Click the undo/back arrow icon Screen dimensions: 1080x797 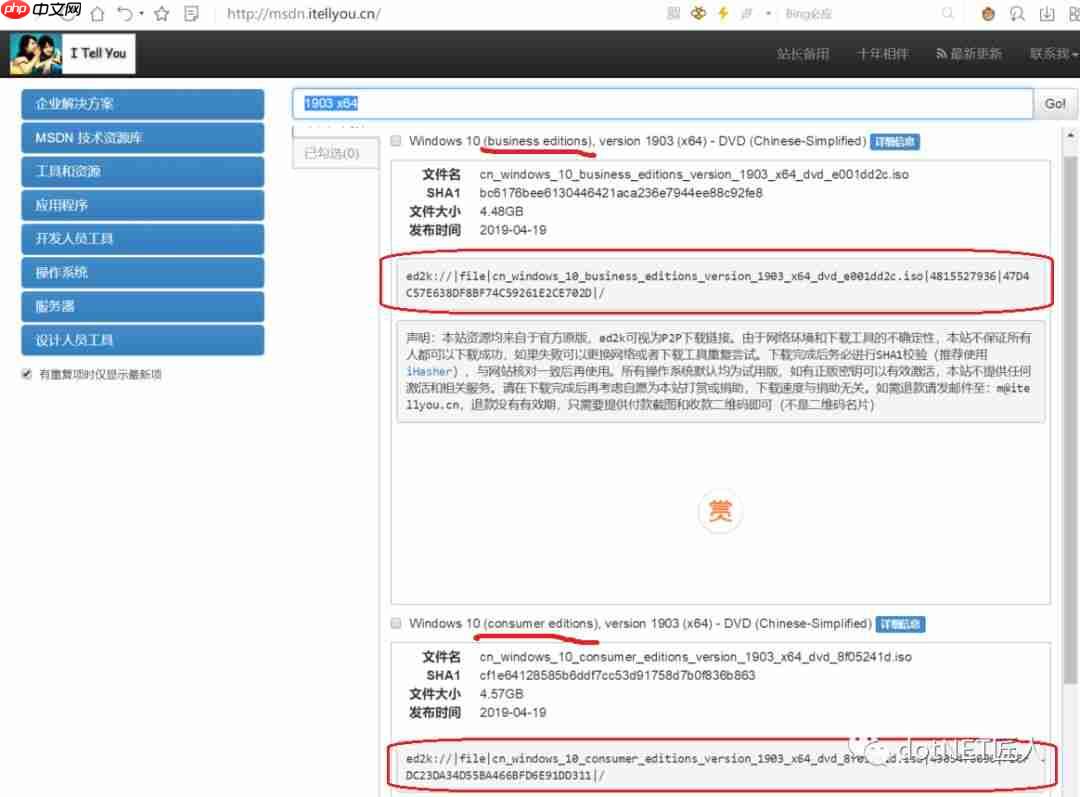pyautogui.click(x=125, y=14)
